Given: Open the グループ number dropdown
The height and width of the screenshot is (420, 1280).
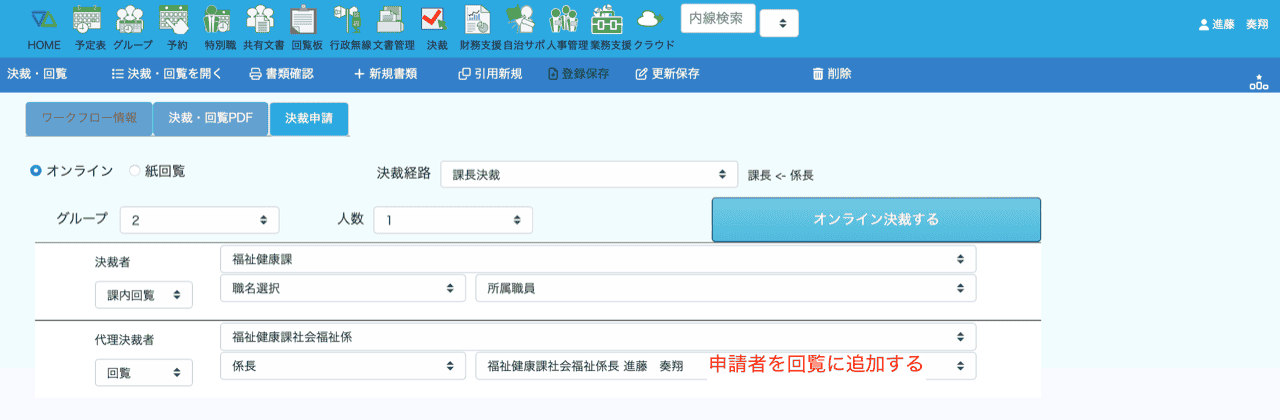Looking at the screenshot, I should pyautogui.click(x=199, y=219).
